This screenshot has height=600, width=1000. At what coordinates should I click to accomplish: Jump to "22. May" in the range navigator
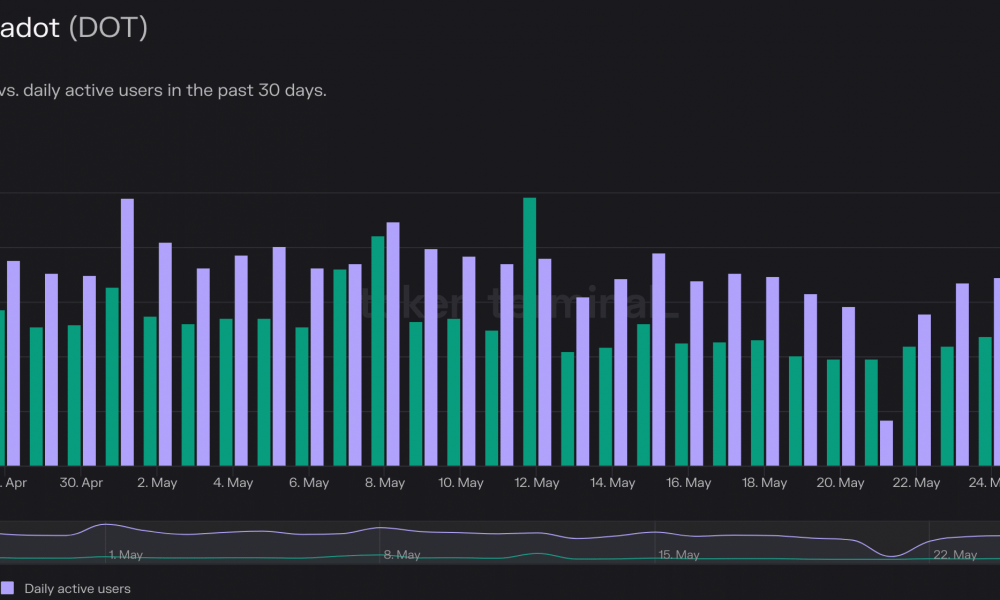click(x=955, y=555)
